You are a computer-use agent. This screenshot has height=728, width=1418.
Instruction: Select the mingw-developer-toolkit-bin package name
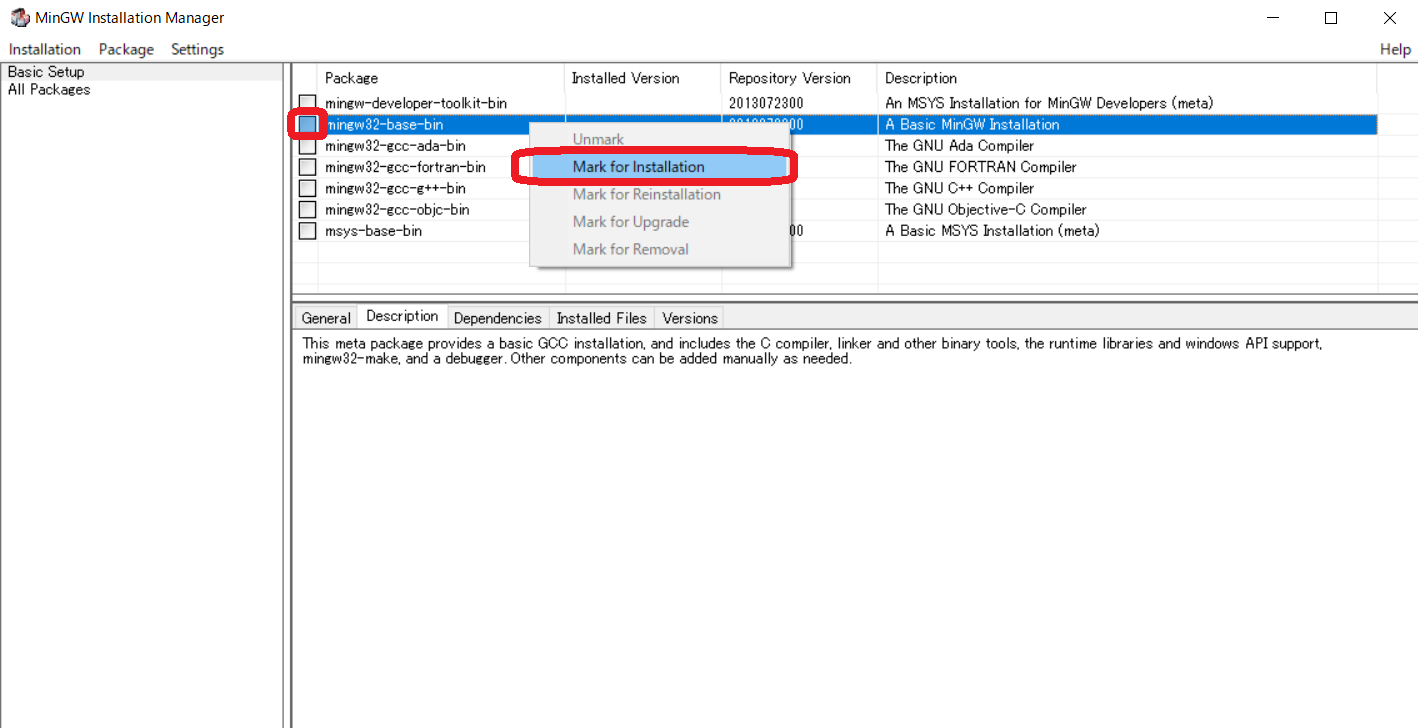[x=416, y=103]
